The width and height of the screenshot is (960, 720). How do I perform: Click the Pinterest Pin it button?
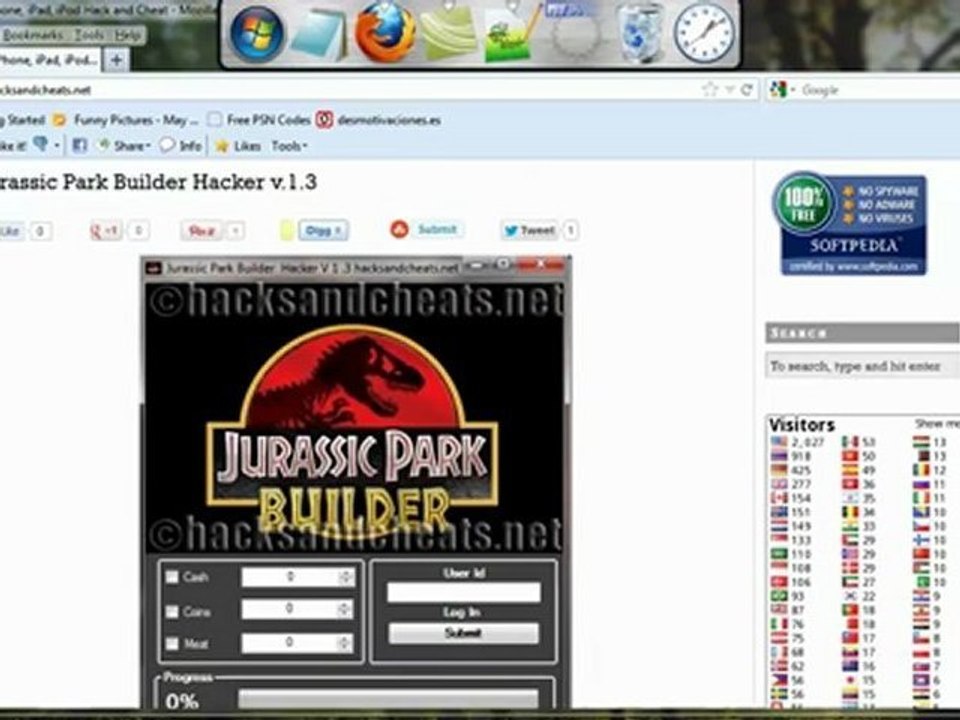201,231
